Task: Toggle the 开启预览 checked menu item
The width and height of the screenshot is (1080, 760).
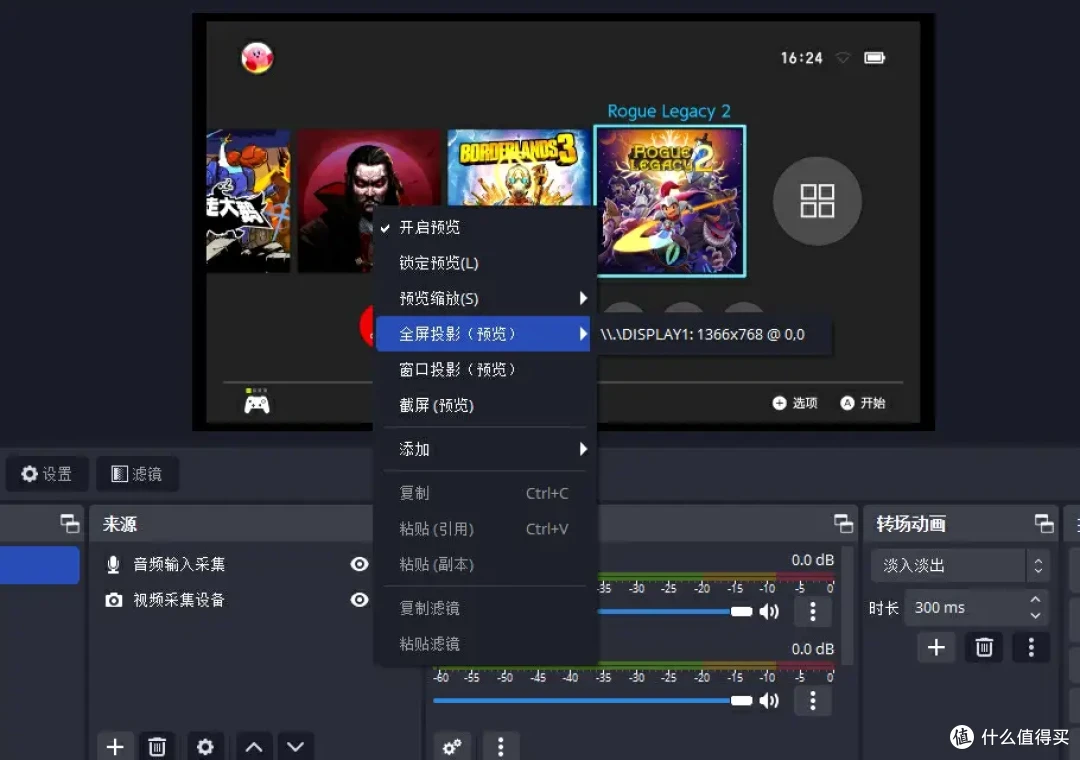Action: pyautogui.click(x=484, y=227)
